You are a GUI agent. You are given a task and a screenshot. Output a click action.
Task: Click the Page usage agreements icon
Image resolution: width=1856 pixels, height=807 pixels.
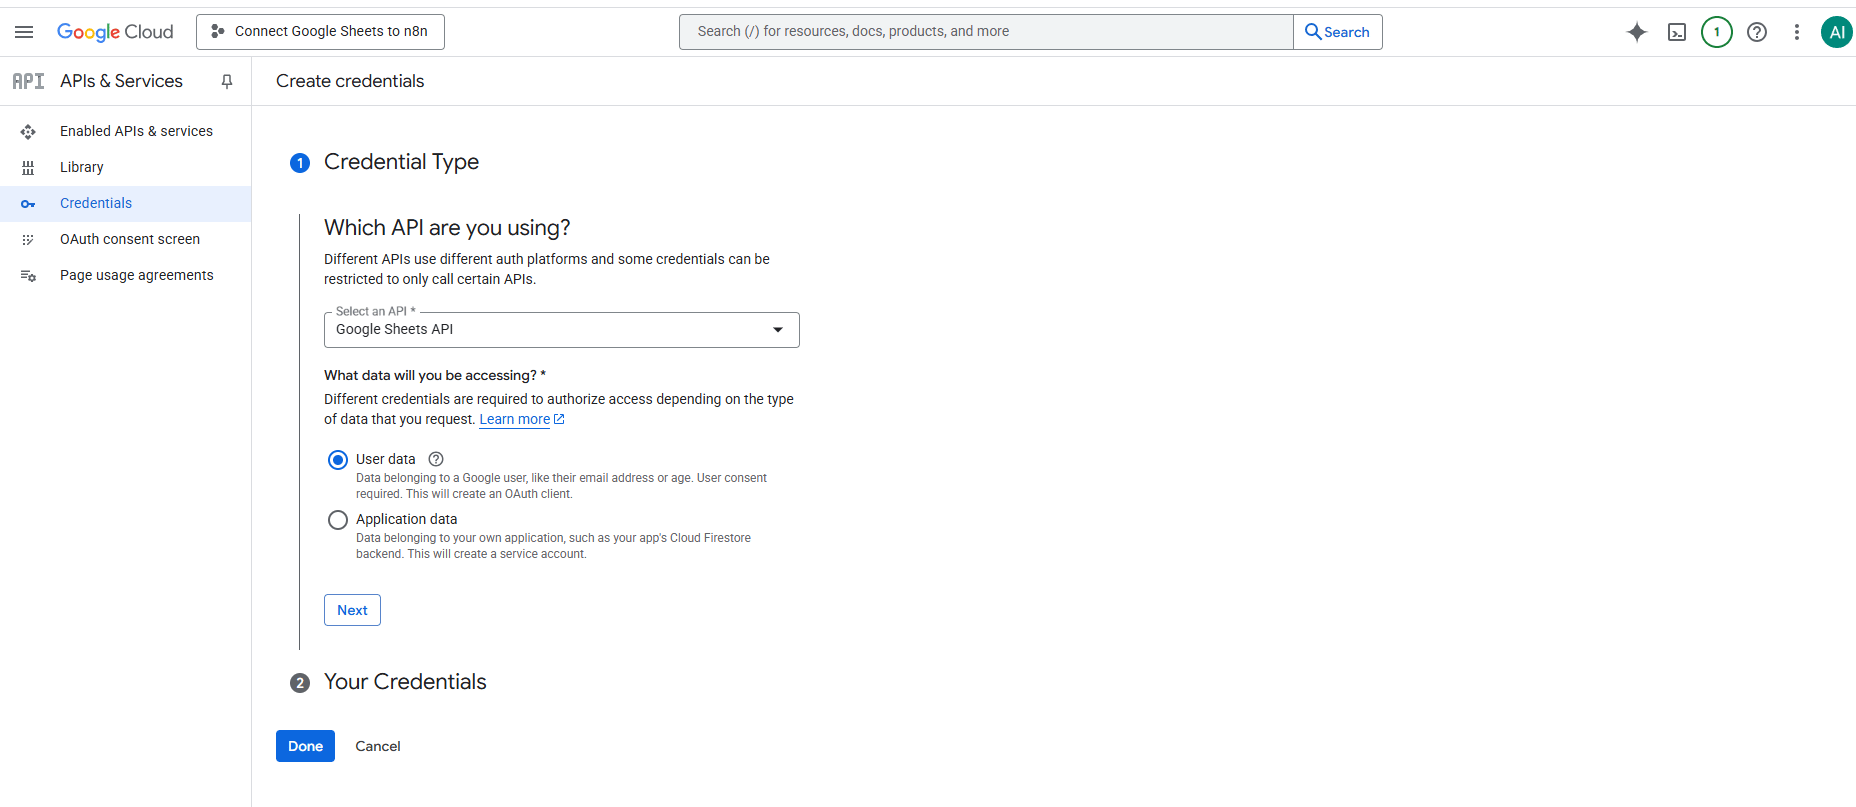28,276
